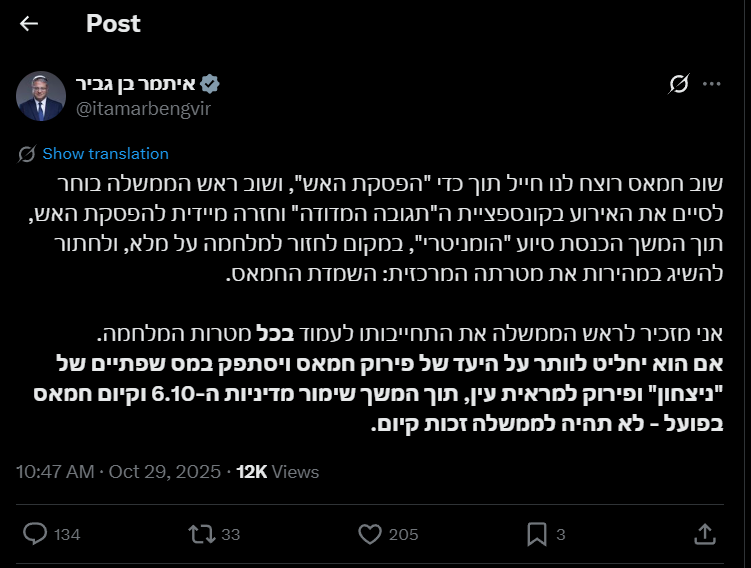Go back using the left arrow
This screenshot has width=751, height=568.
(x=29, y=23)
